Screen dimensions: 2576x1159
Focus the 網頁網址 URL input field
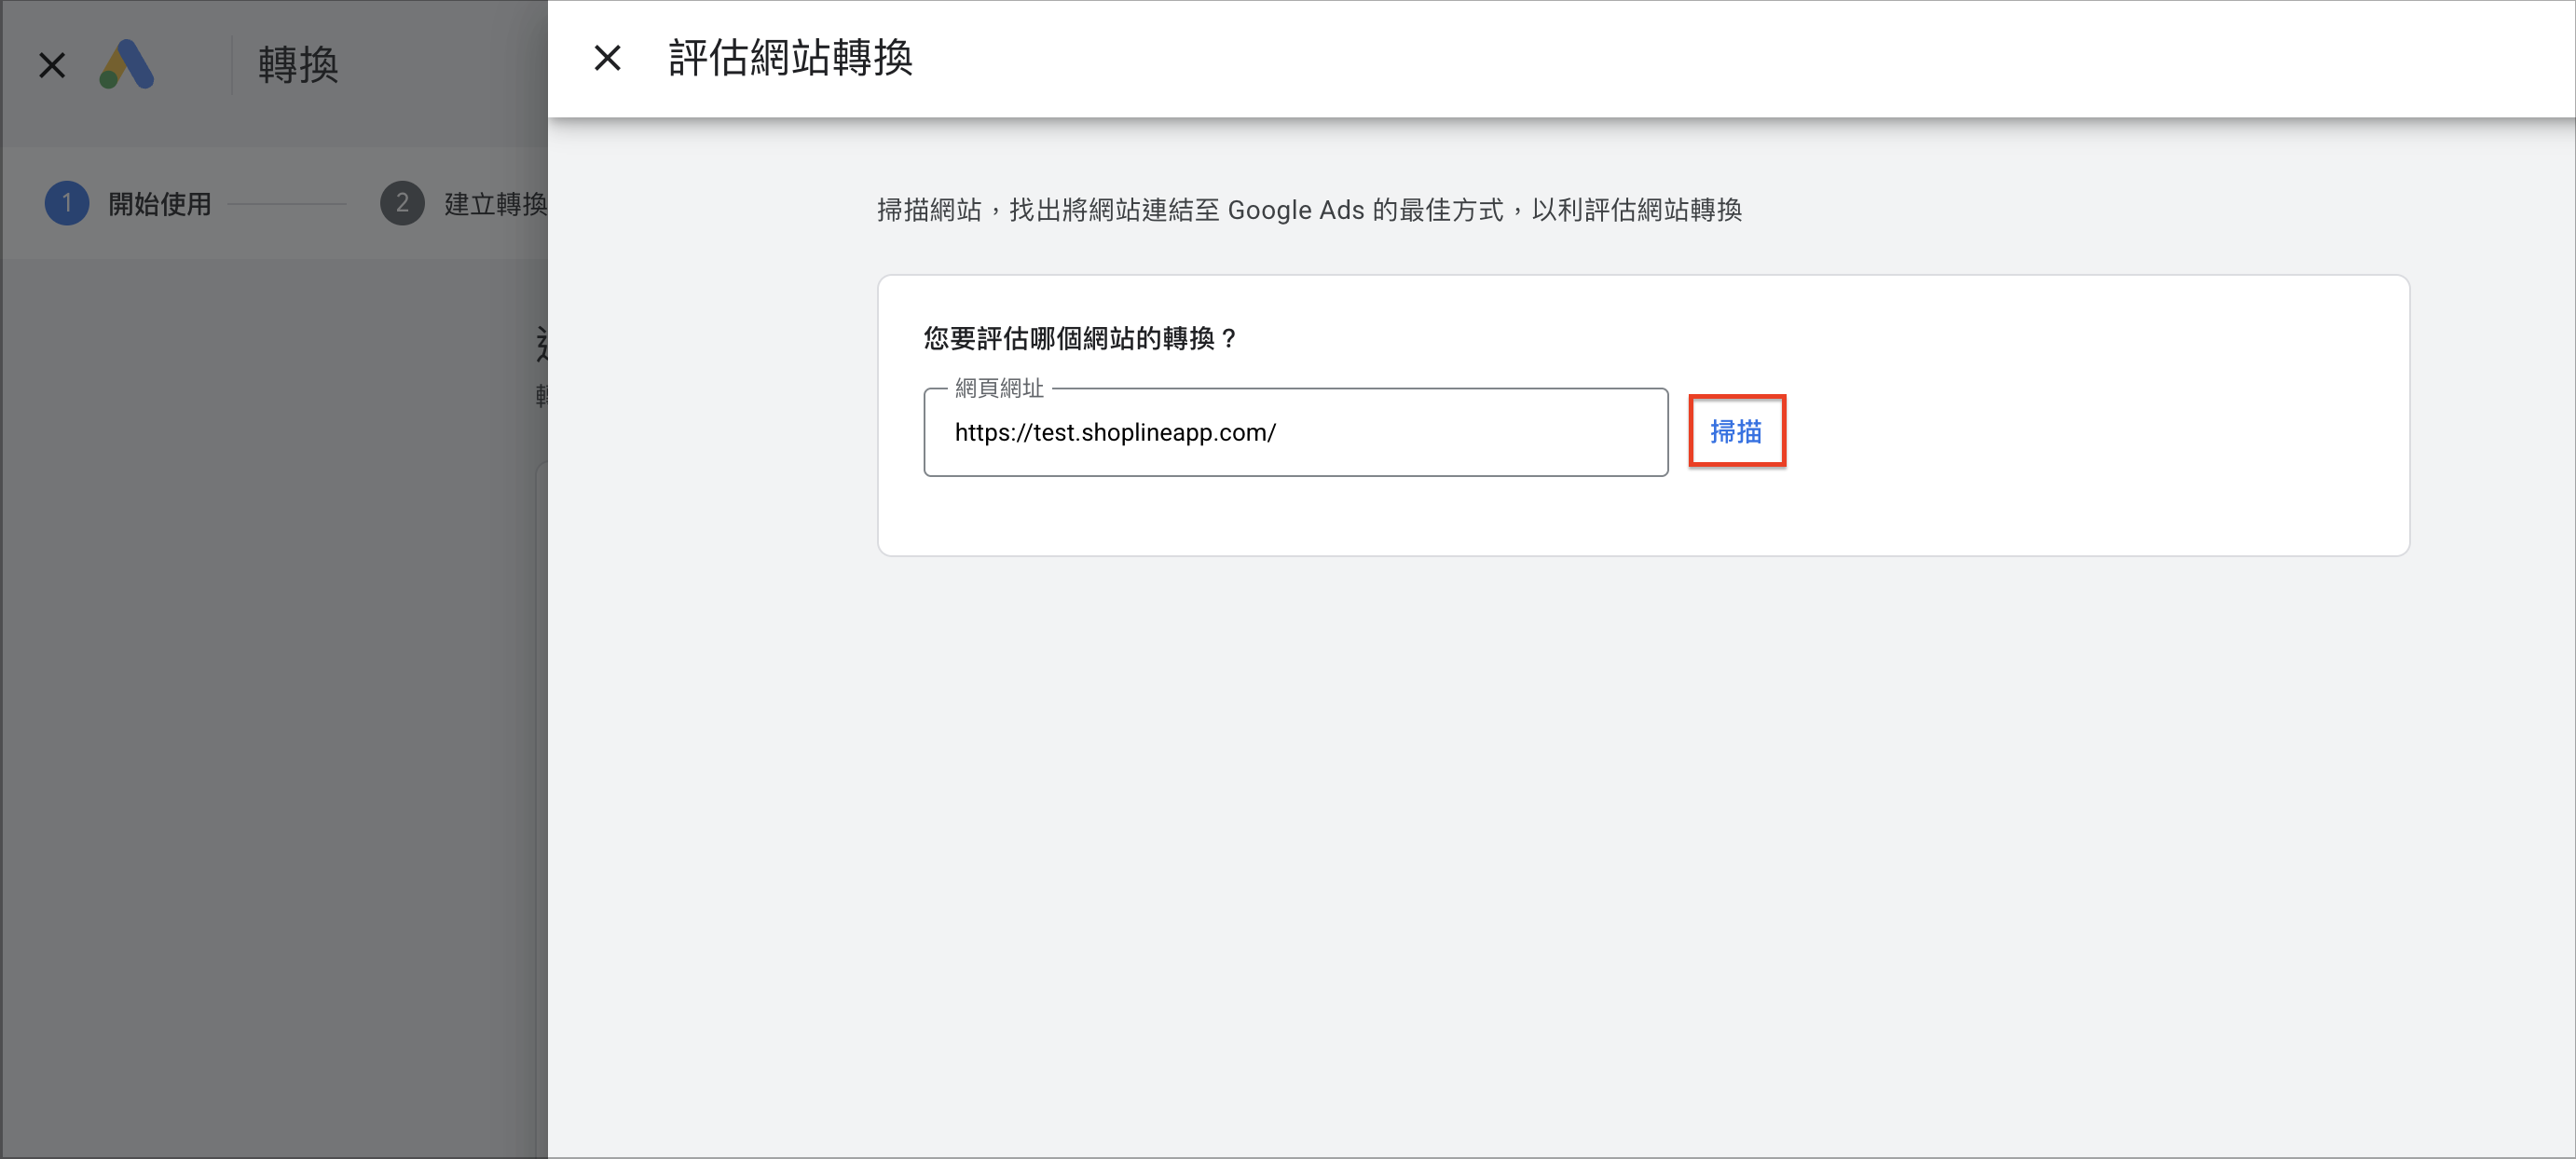[1295, 432]
